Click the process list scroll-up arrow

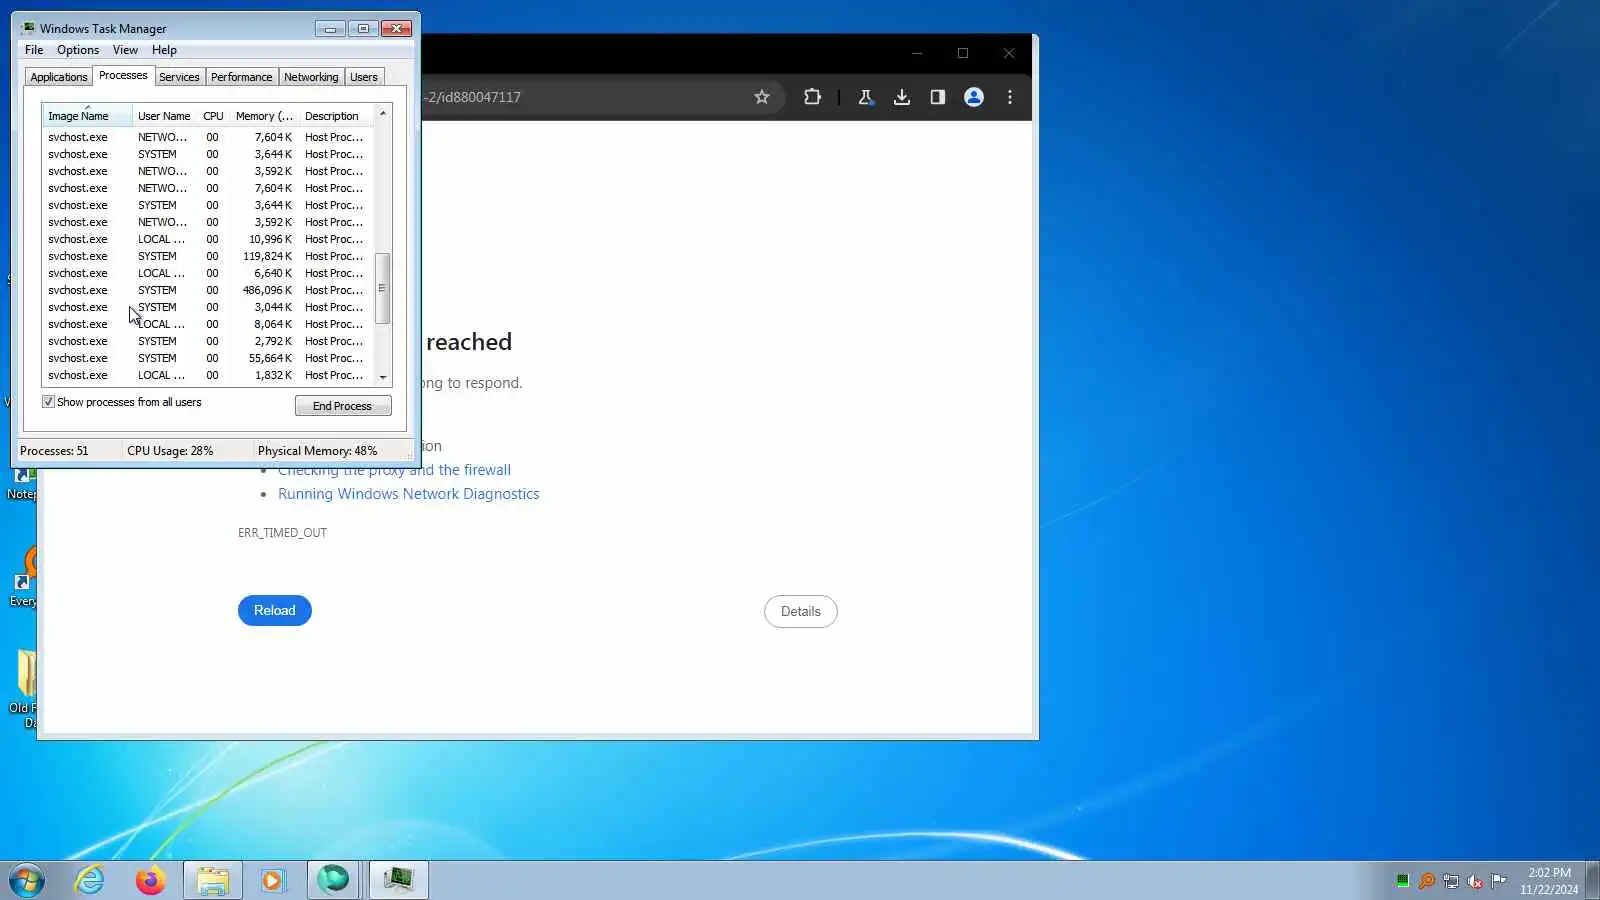[382, 113]
